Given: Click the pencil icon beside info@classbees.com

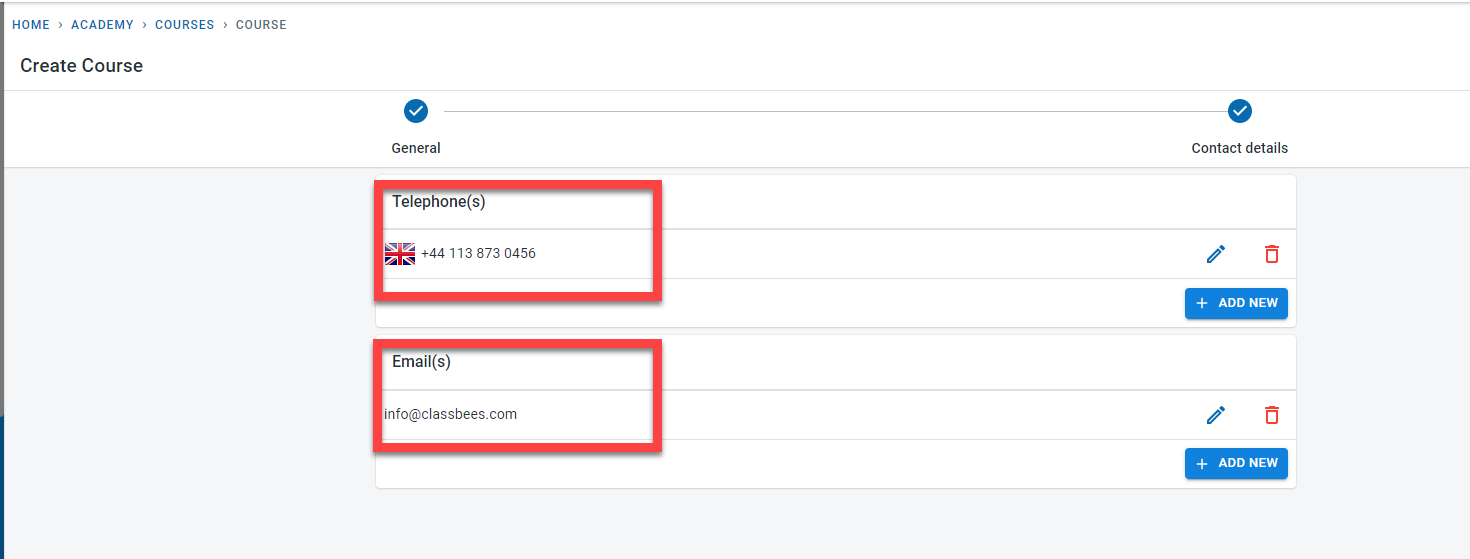Looking at the screenshot, I should [1216, 414].
